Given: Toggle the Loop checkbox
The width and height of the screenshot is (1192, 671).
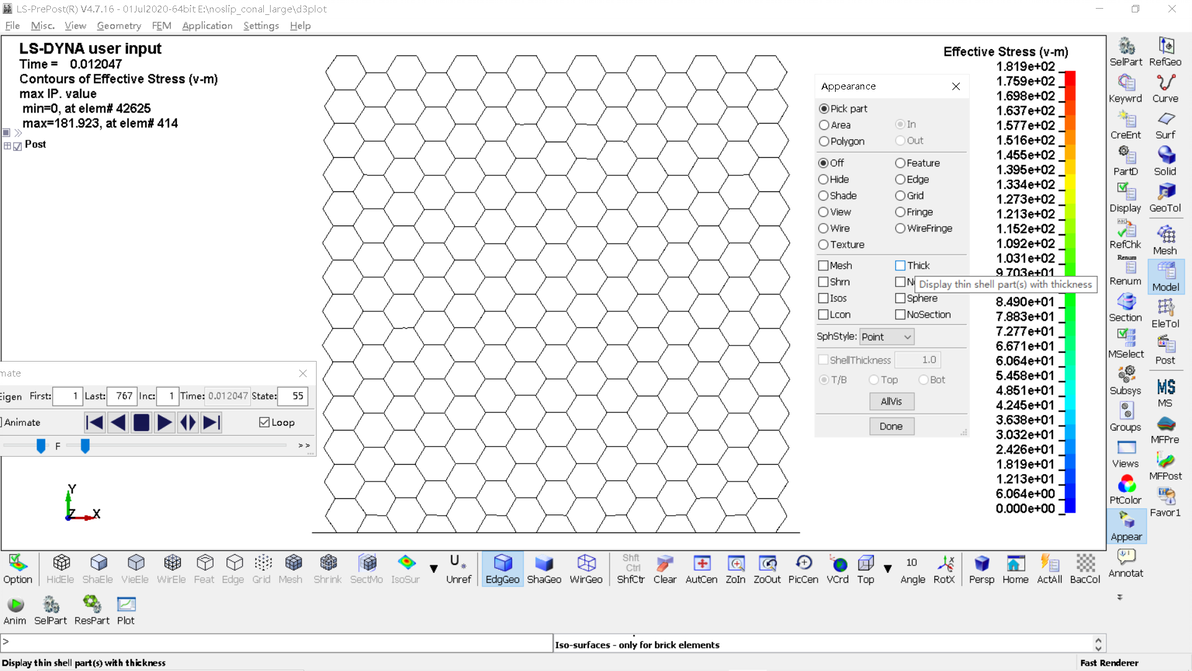Looking at the screenshot, I should pyautogui.click(x=265, y=423).
